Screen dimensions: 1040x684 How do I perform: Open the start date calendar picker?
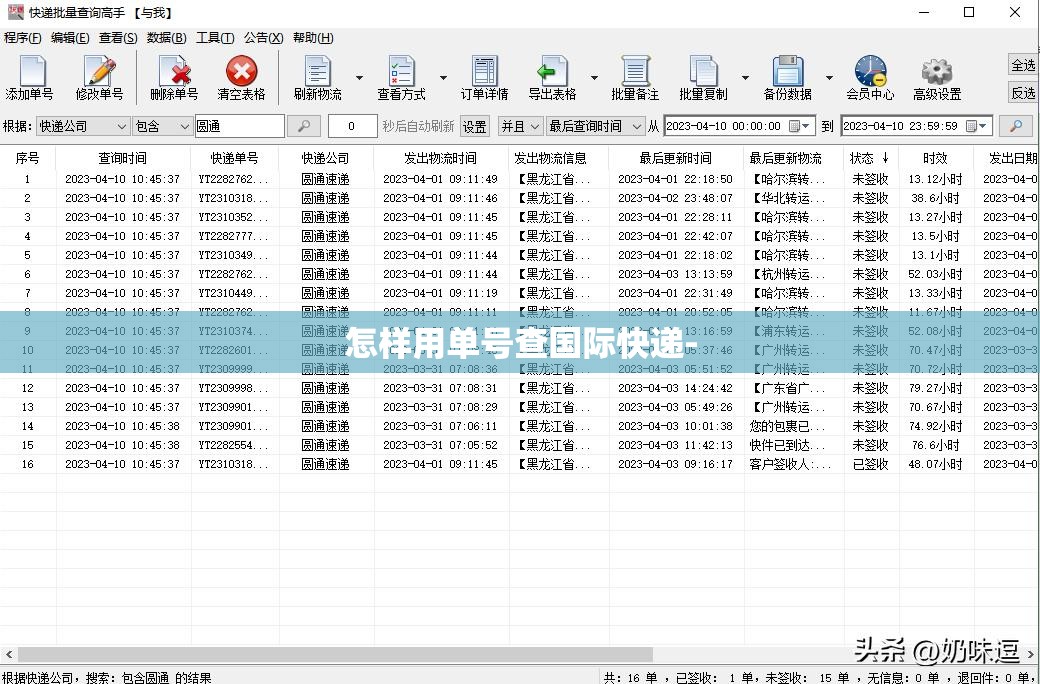(798, 126)
